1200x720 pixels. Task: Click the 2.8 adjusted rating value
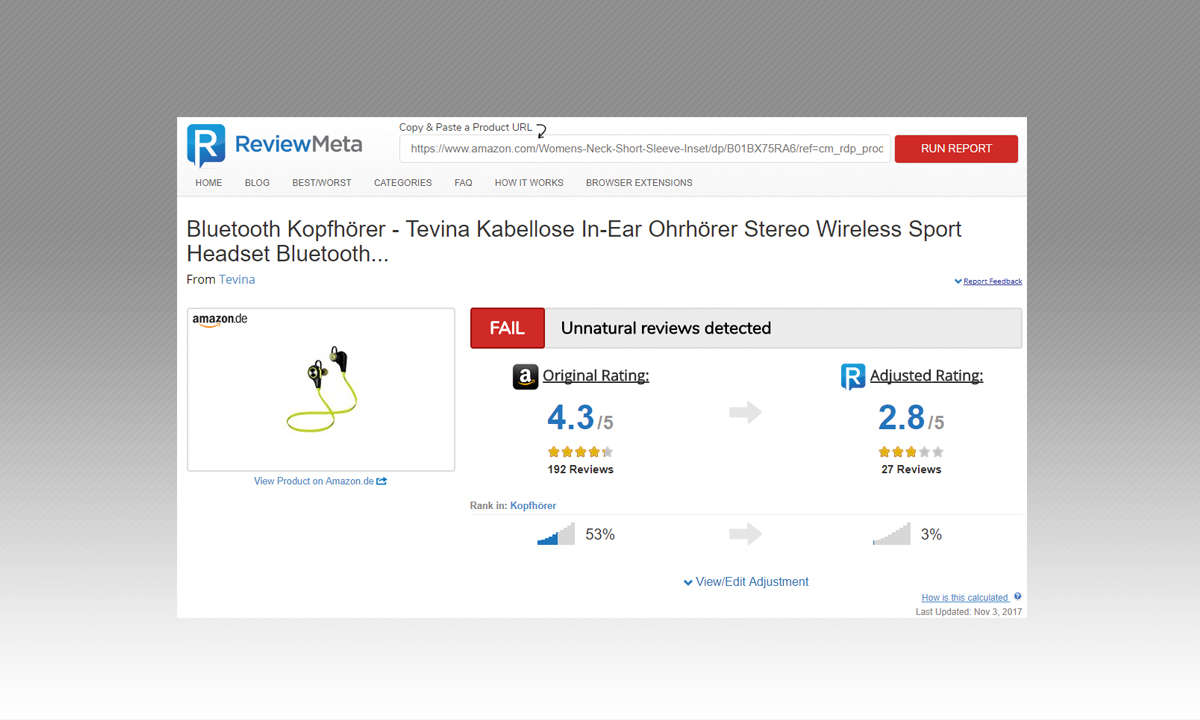[901, 417]
